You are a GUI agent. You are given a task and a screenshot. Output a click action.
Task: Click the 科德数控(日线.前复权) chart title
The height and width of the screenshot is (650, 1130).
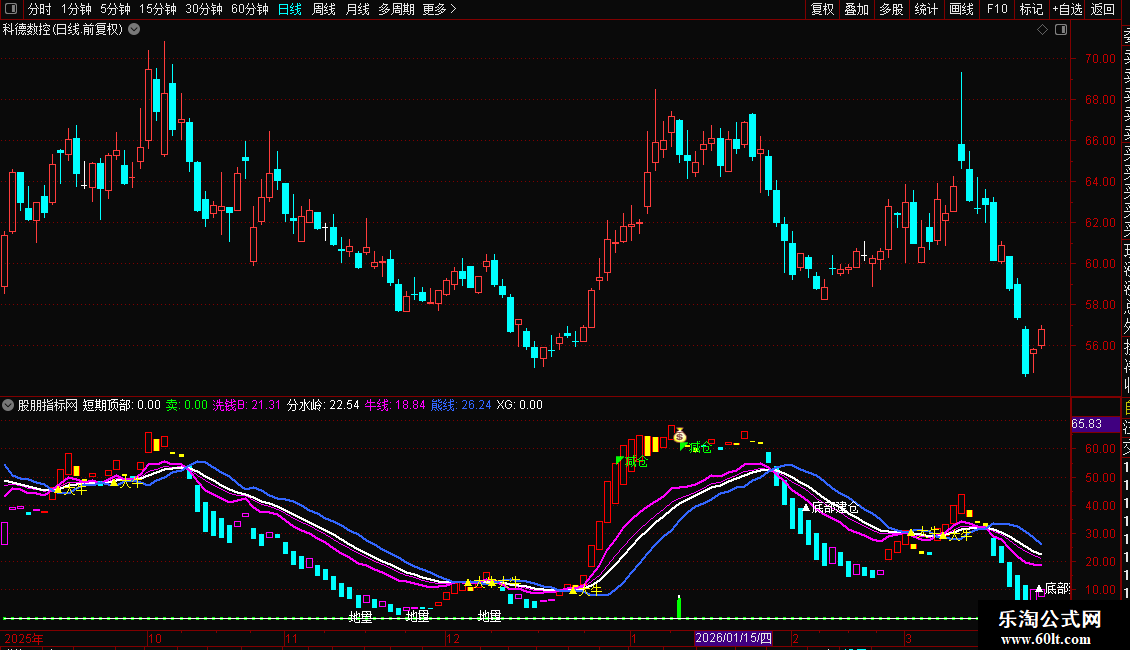tap(63, 30)
